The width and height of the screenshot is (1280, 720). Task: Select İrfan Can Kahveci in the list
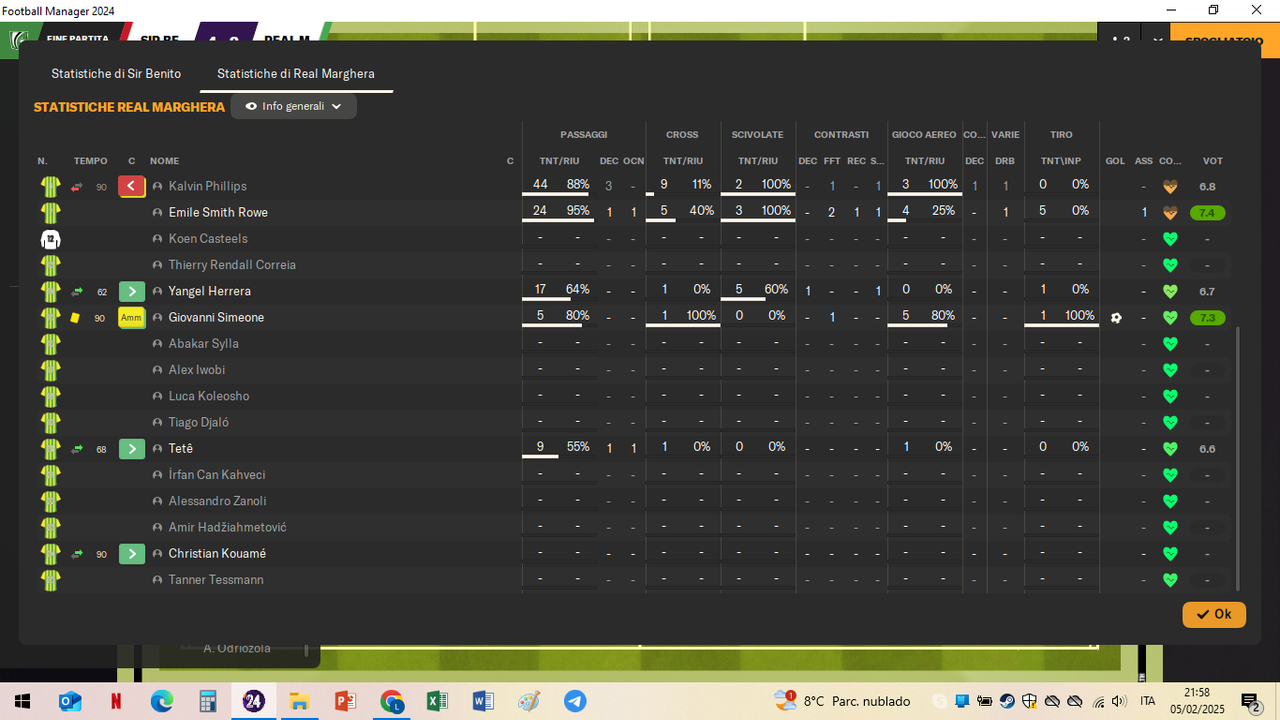point(217,475)
